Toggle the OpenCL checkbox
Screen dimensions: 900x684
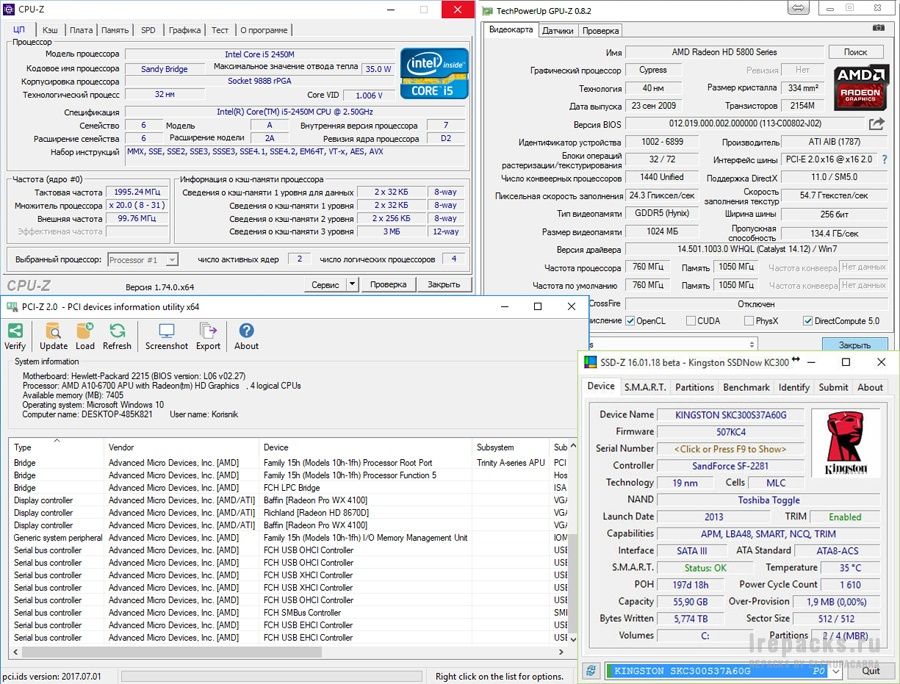pos(630,321)
